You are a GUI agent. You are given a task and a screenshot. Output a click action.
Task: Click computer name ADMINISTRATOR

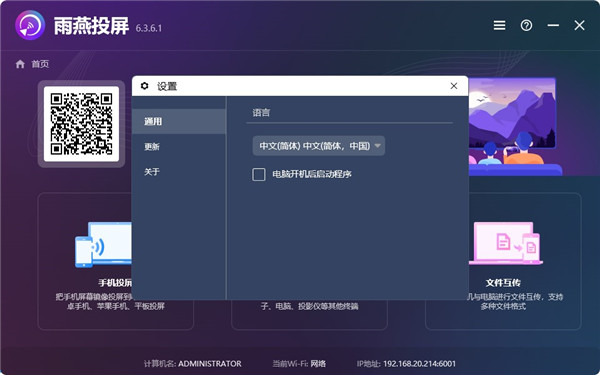click(210, 364)
